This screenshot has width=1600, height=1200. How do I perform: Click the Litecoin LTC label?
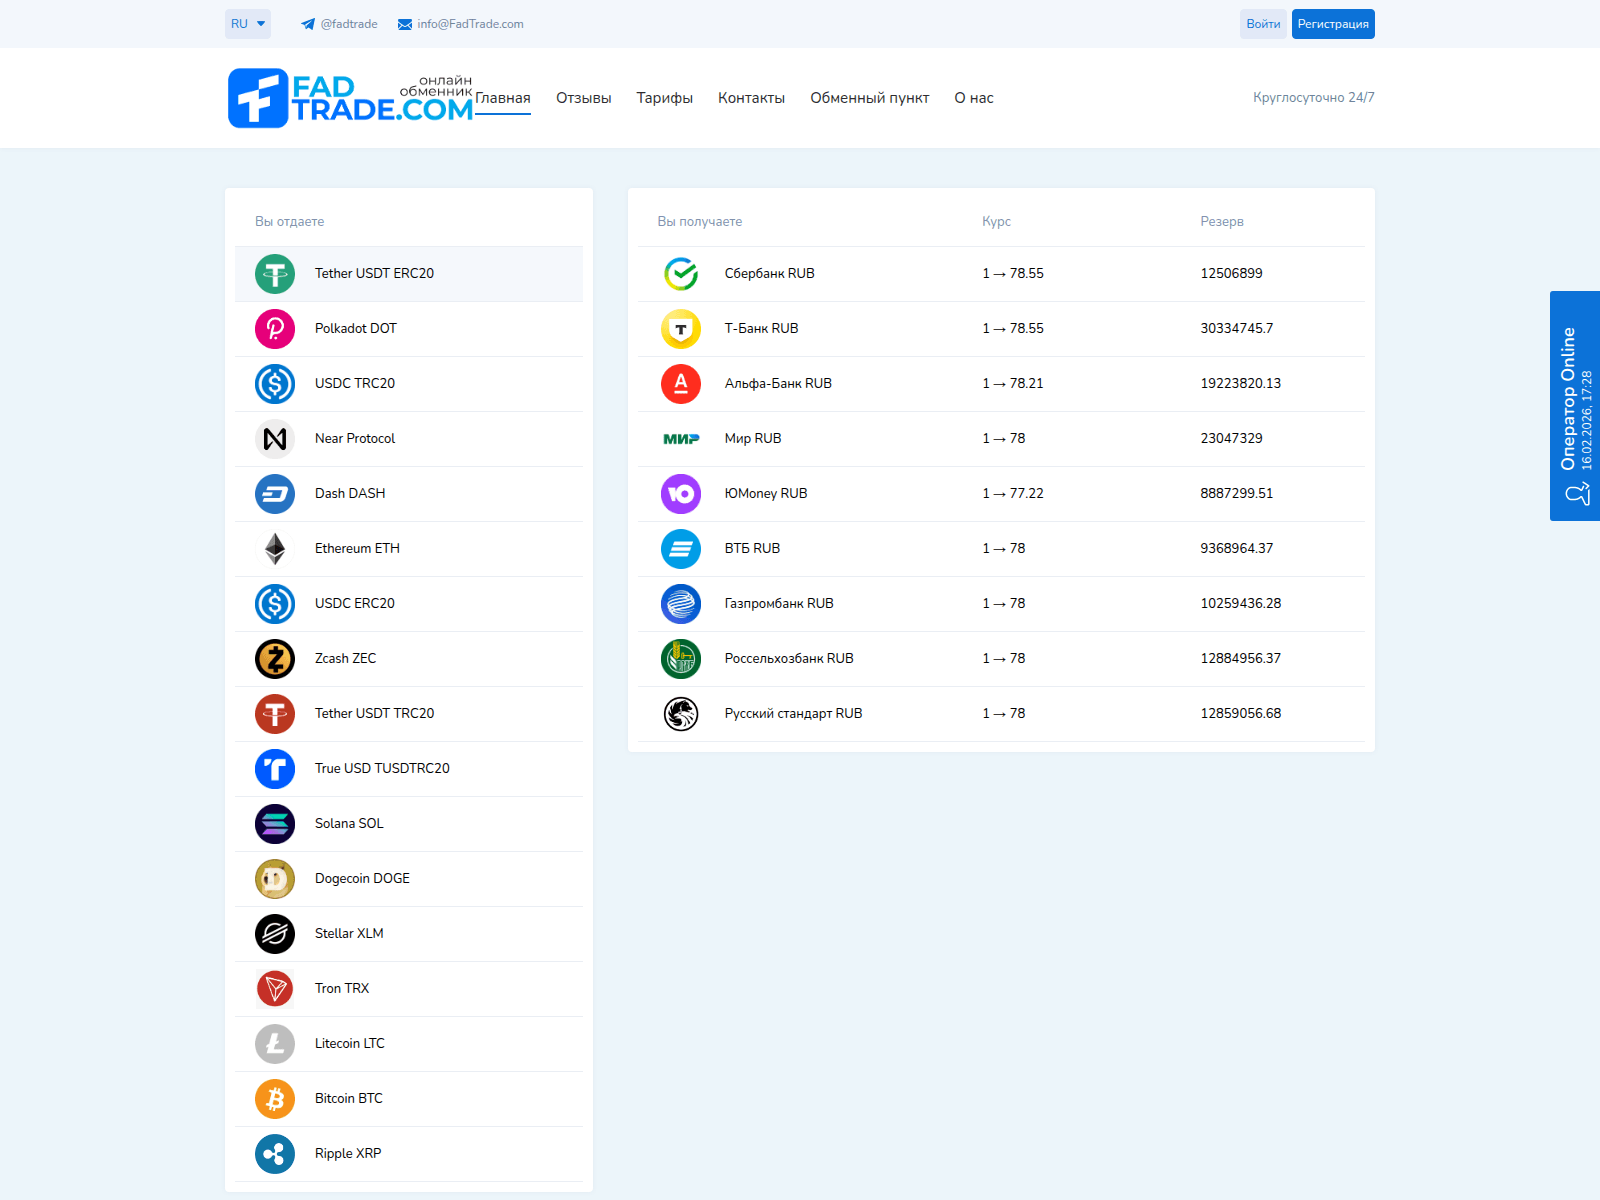(x=350, y=1044)
